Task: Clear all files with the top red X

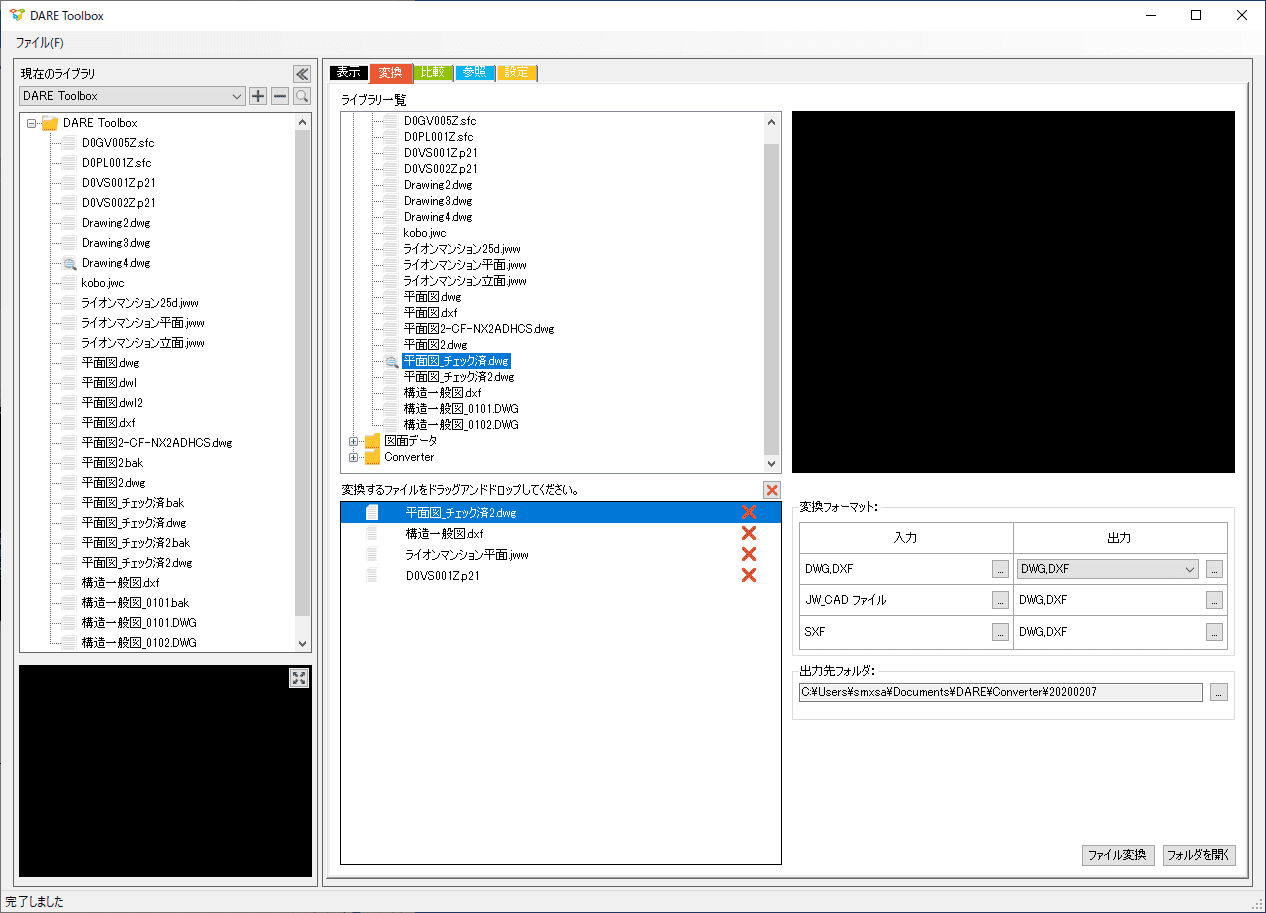Action: [x=771, y=490]
